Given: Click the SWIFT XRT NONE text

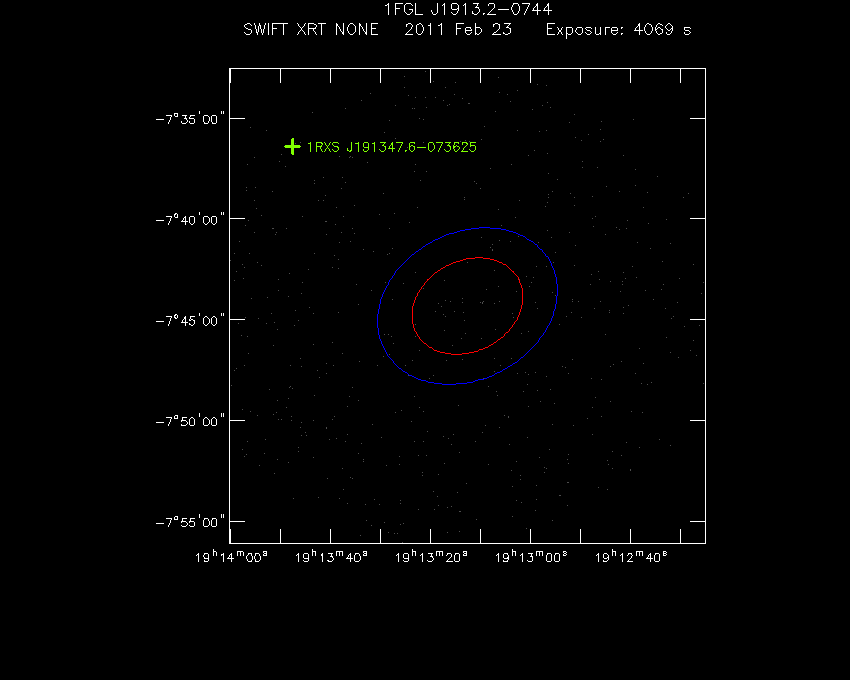Looking at the screenshot, I should pyautogui.click(x=311, y=29).
